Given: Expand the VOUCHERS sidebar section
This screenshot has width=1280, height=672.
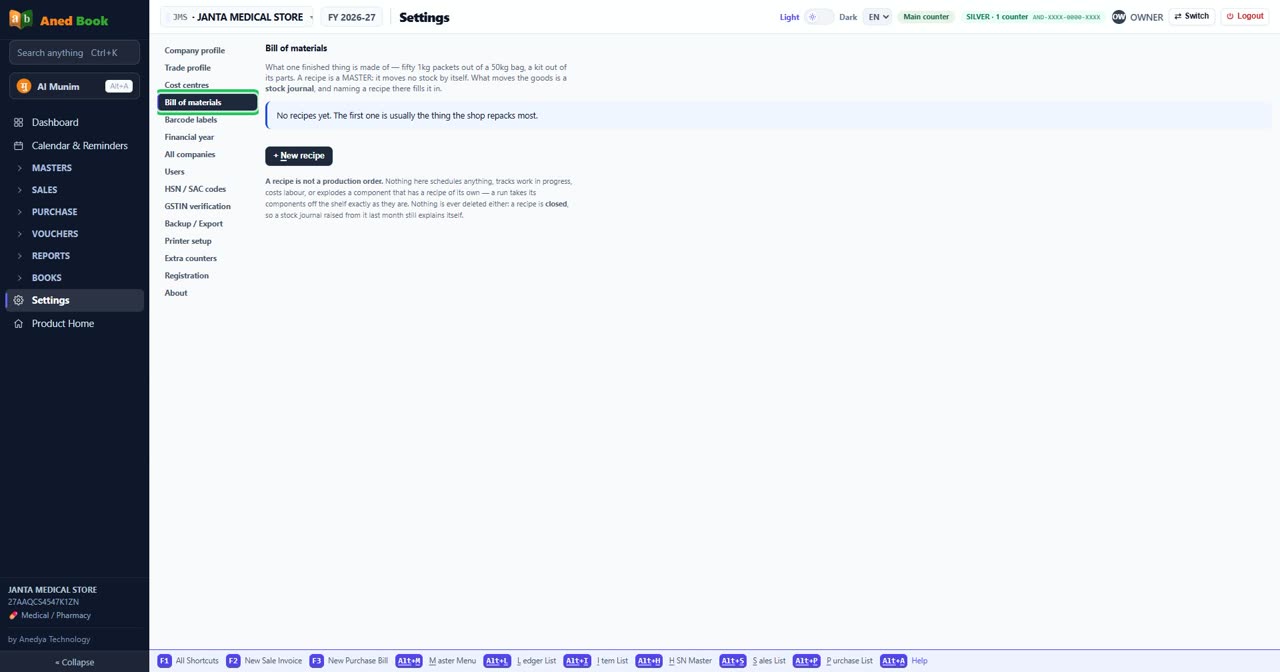Looking at the screenshot, I should (x=75, y=234).
